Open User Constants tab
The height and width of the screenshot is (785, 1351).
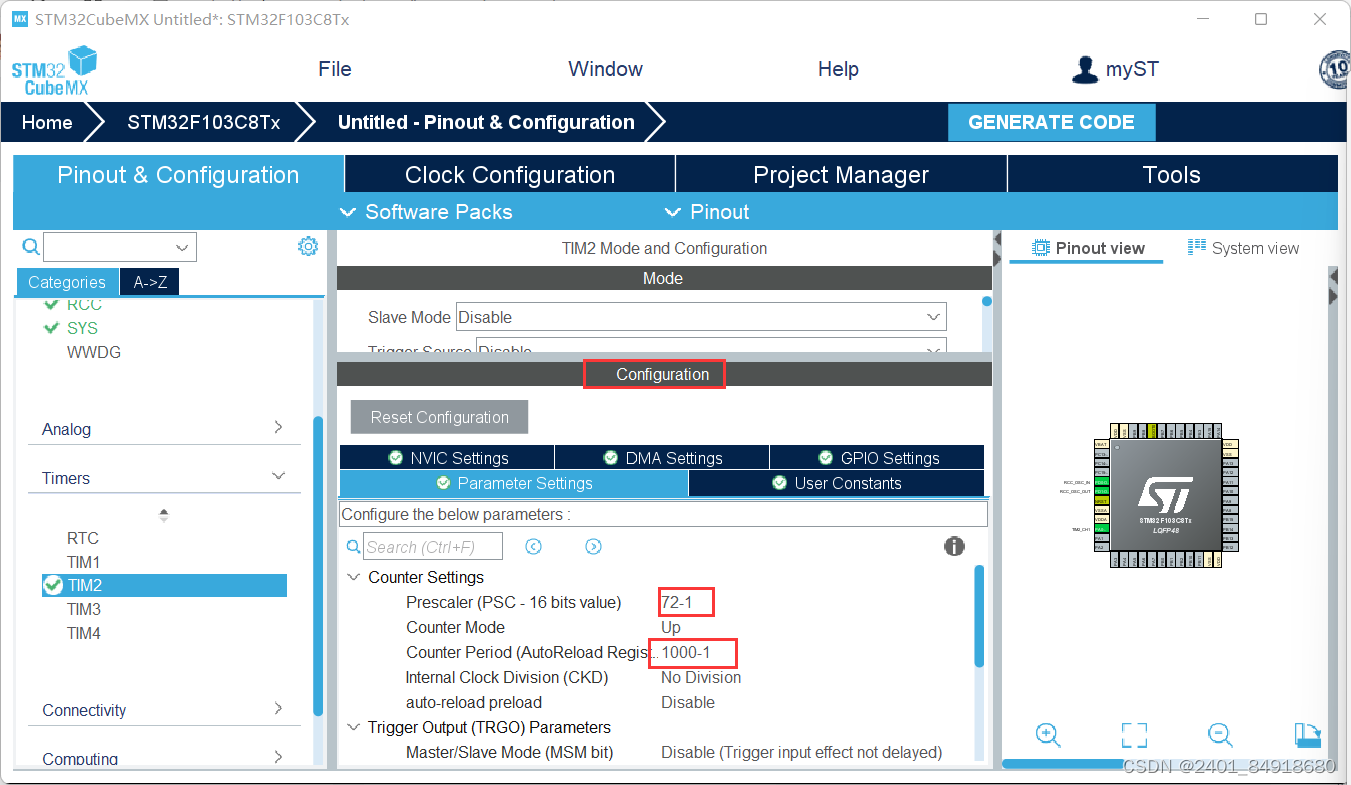836,483
